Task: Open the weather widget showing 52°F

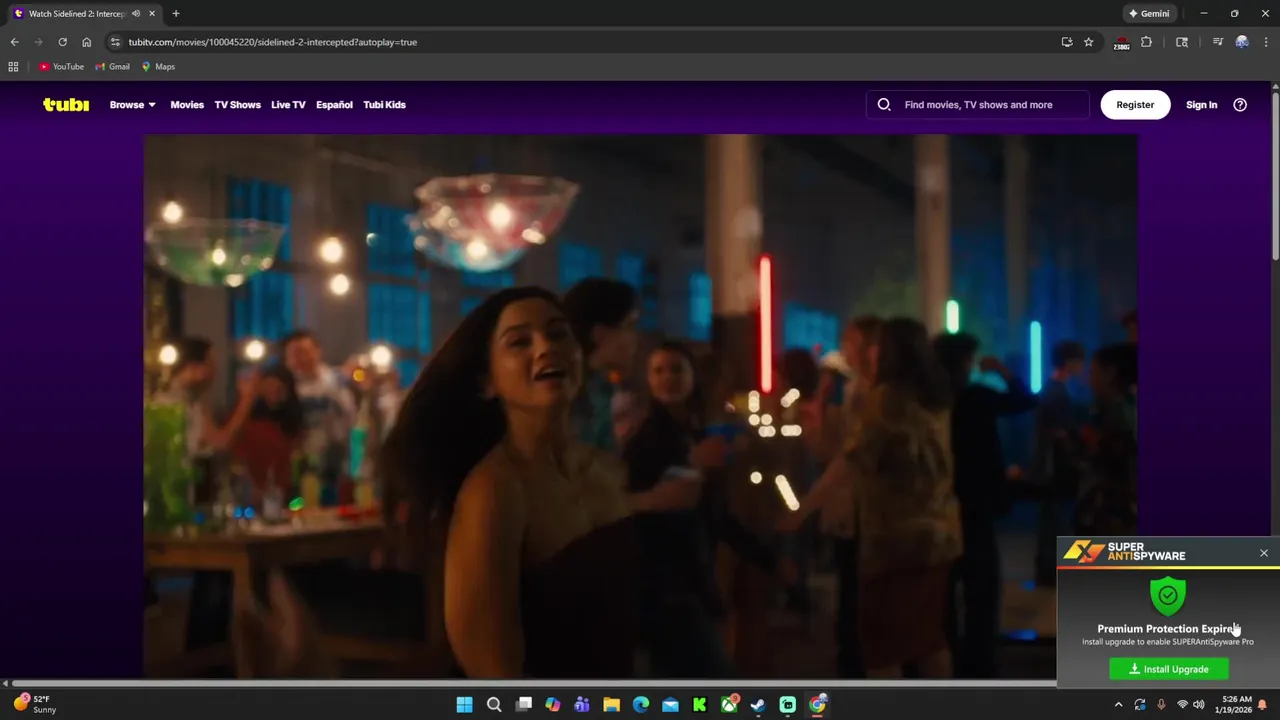Action: pyautogui.click(x=36, y=705)
